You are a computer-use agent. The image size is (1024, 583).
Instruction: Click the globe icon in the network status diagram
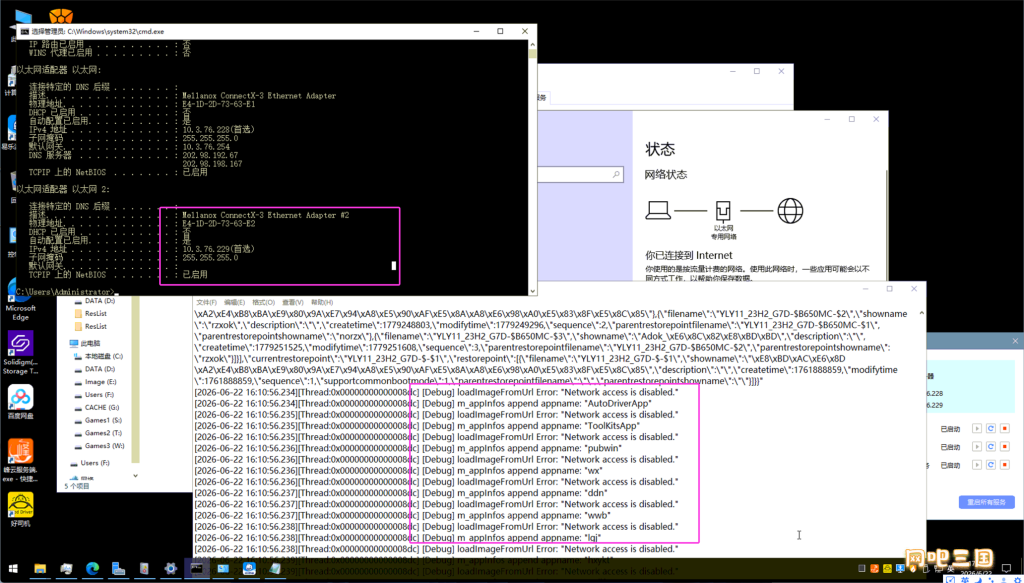(x=790, y=211)
